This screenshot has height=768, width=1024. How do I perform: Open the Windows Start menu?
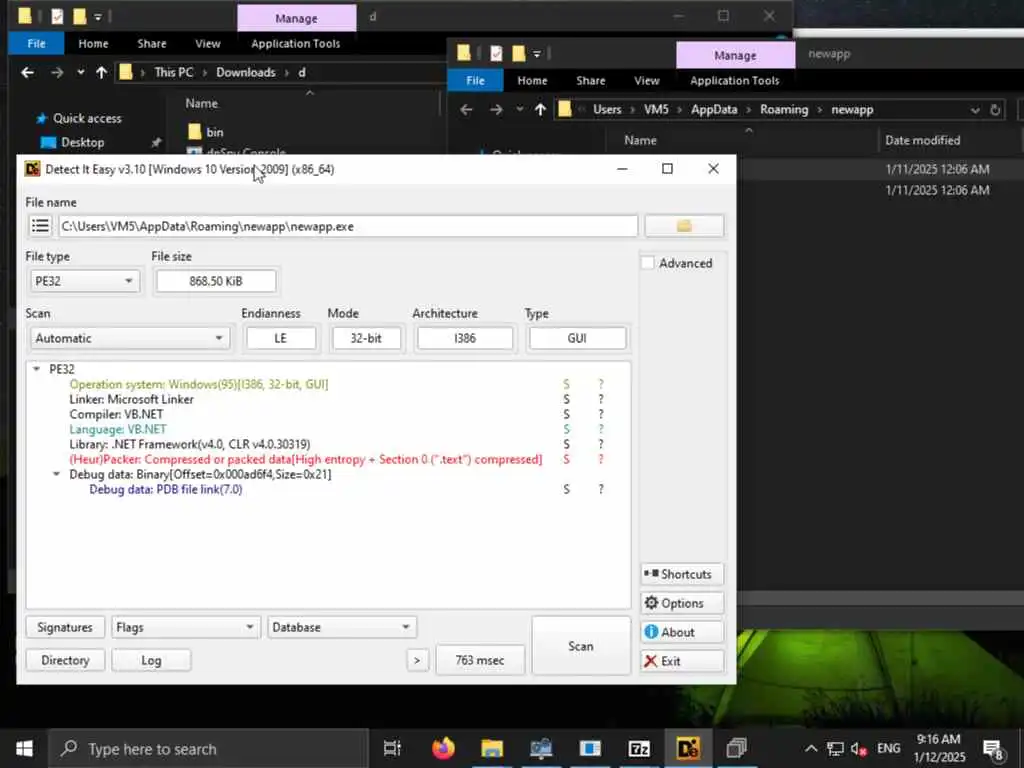(24, 748)
